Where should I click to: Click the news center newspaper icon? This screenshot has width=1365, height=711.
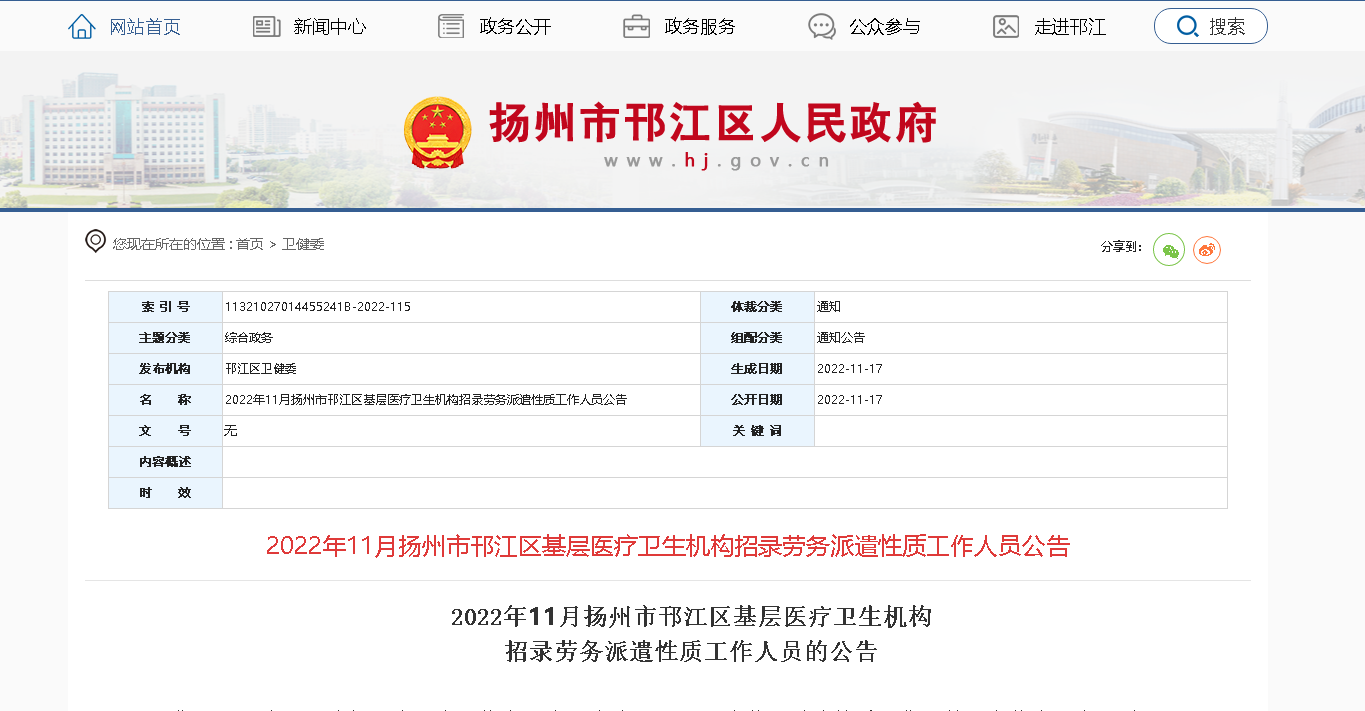tap(267, 27)
